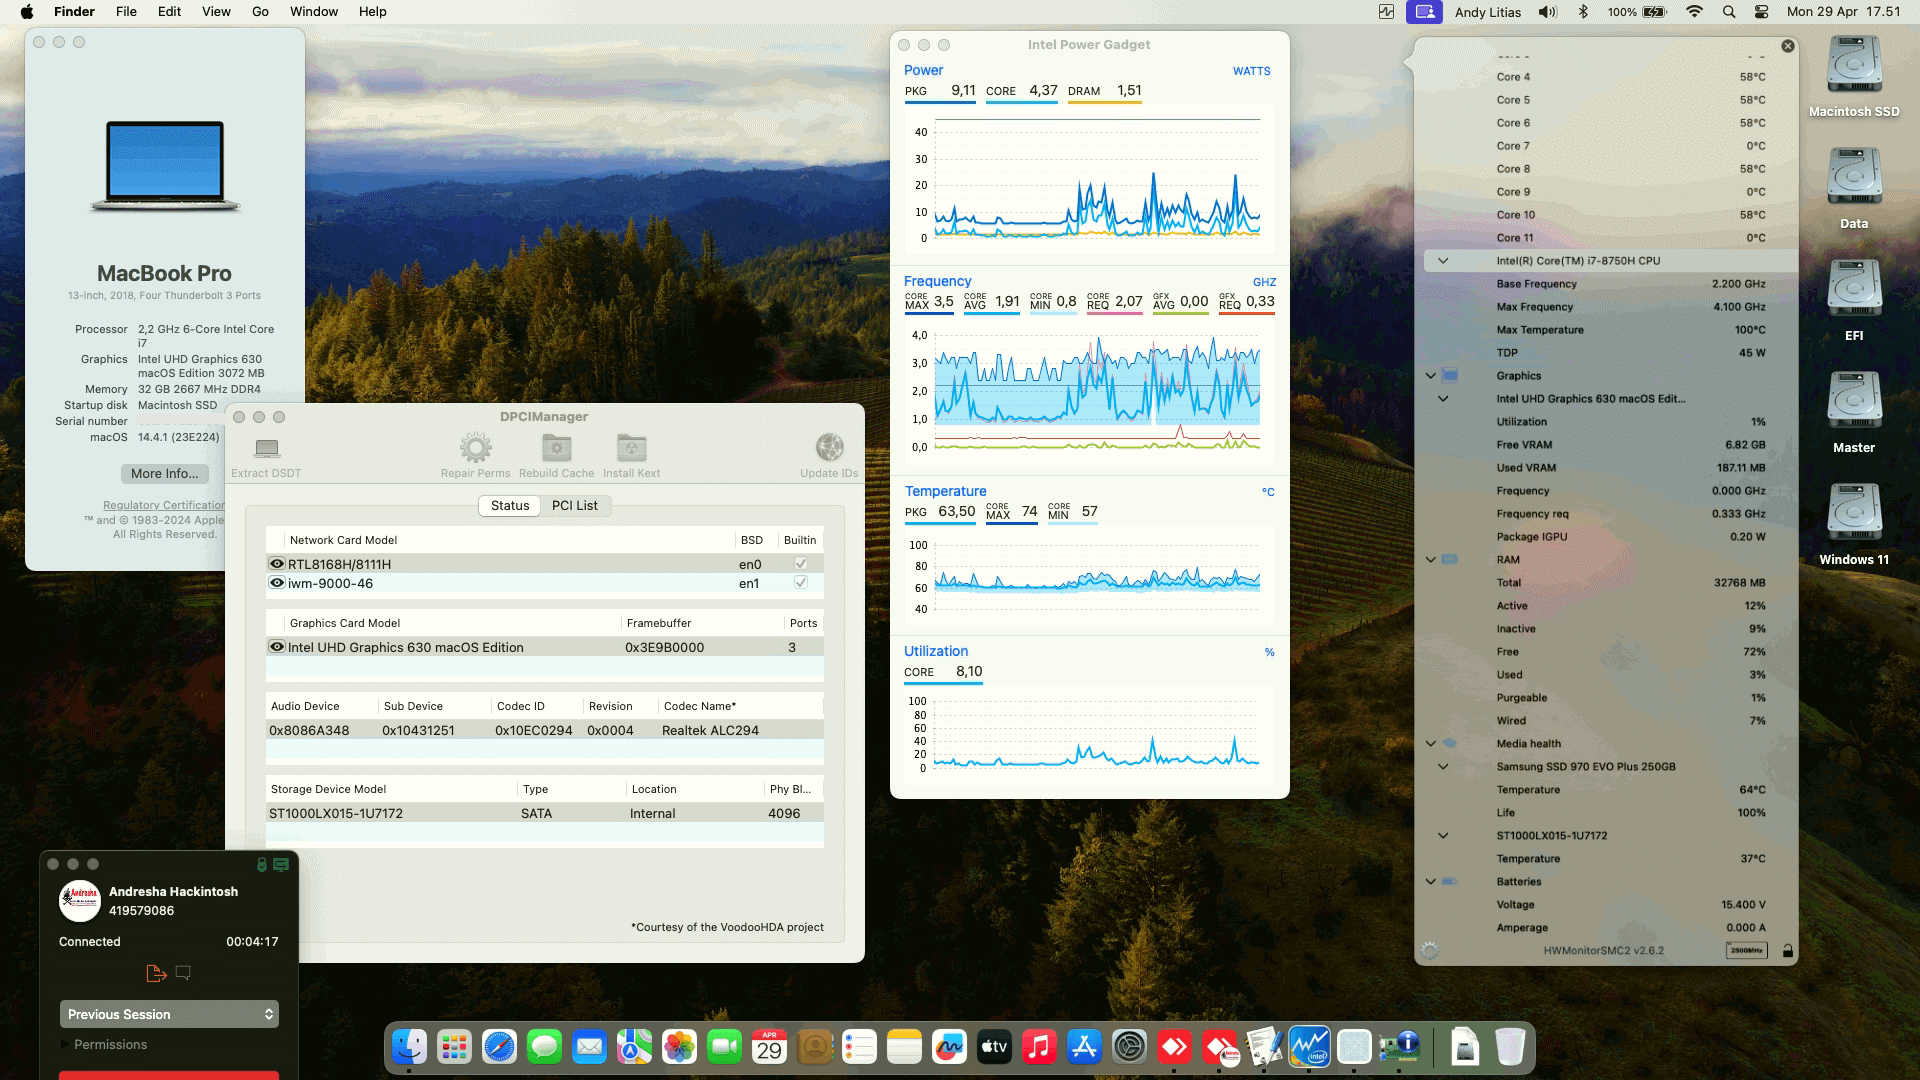Open the Previous Session dropdown
This screenshot has width=1920, height=1080.
click(x=168, y=1013)
